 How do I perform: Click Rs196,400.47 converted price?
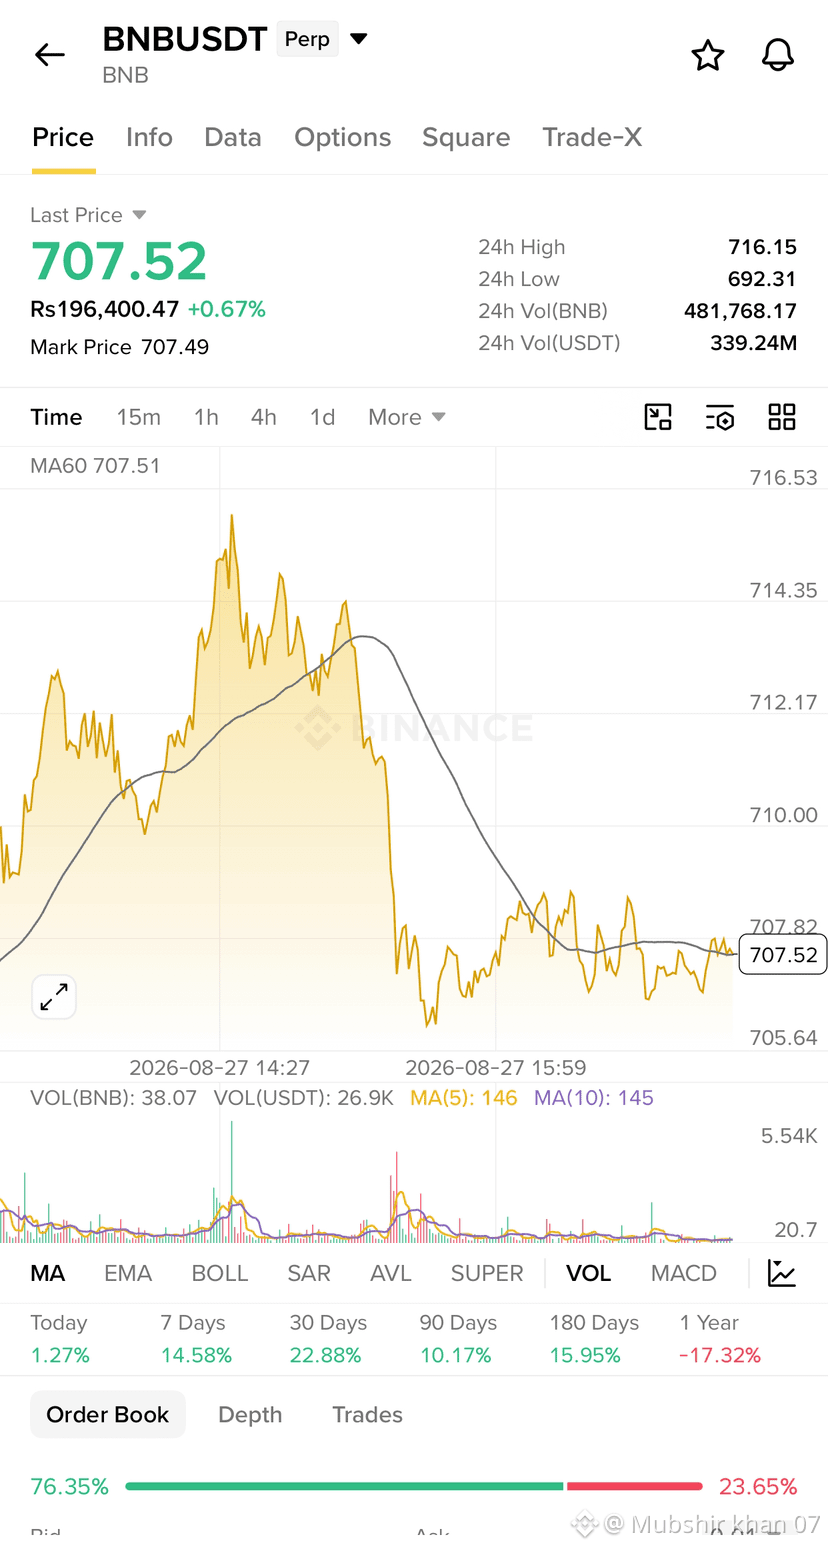[x=105, y=309]
